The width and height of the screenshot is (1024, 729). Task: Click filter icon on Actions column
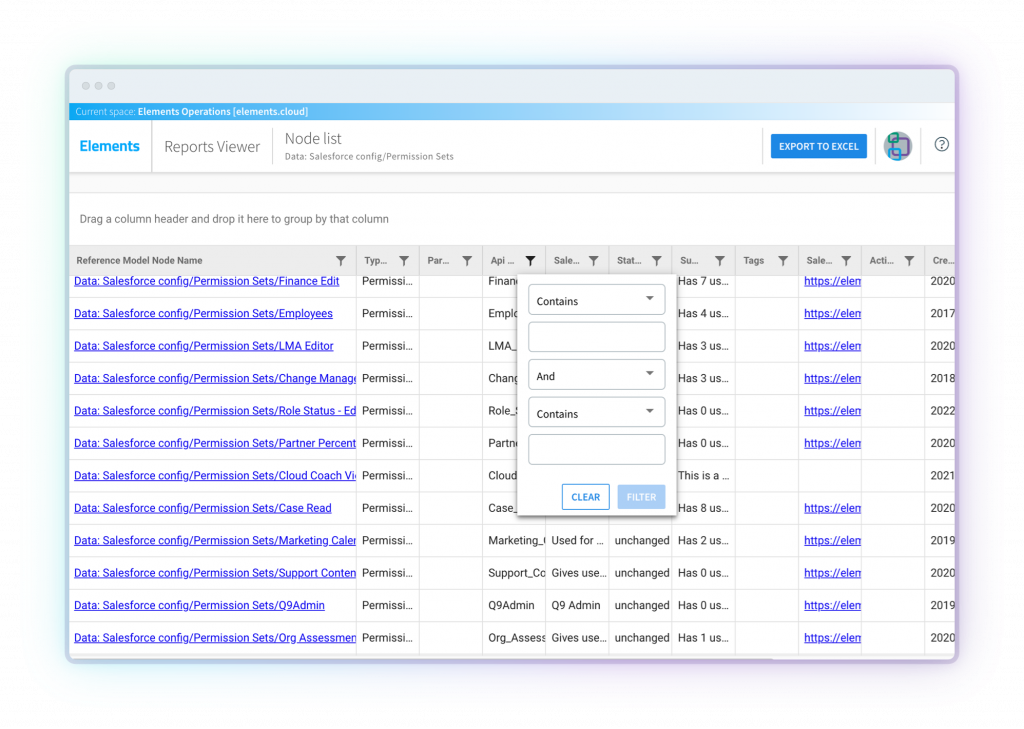(x=909, y=261)
